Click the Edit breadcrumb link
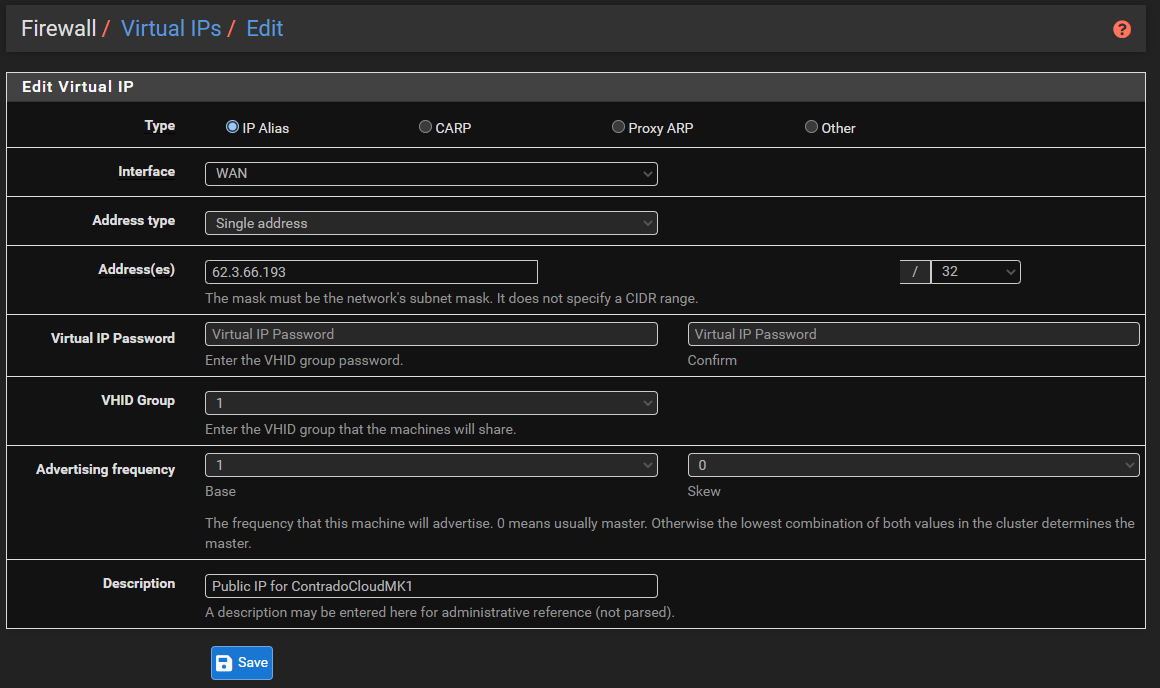1160x688 pixels. click(x=265, y=28)
